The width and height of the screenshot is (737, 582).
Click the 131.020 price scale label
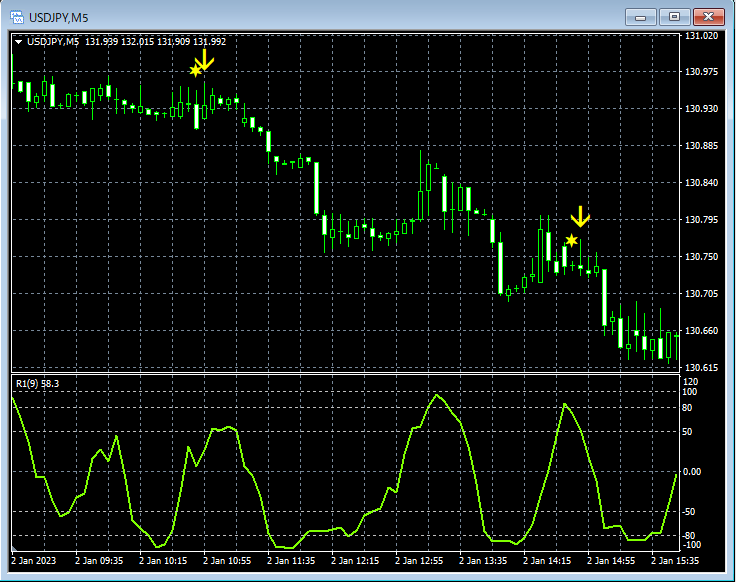pyautogui.click(x=702, y=36)
